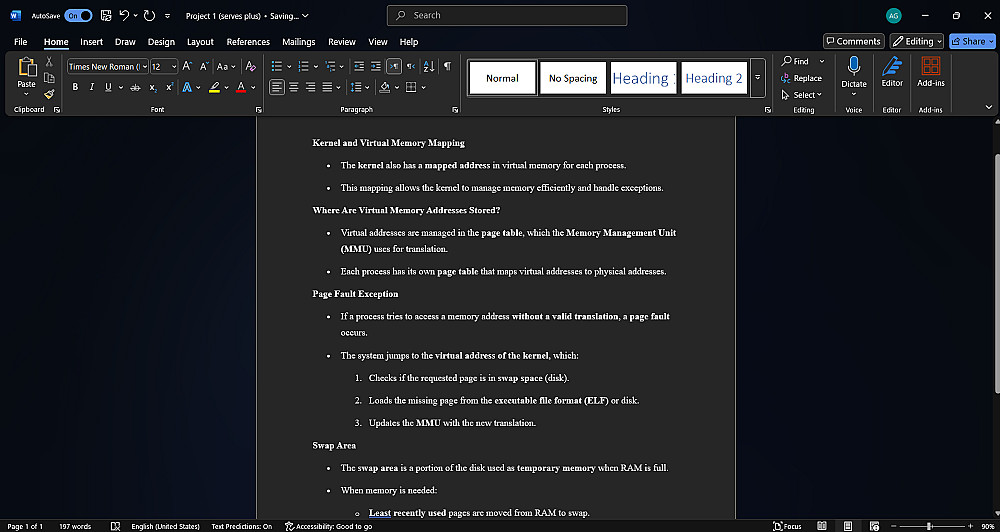Open the Review tab
The width and height of the screenshot is (1000, 532).
pyautogui.click(x=342, y=41)
